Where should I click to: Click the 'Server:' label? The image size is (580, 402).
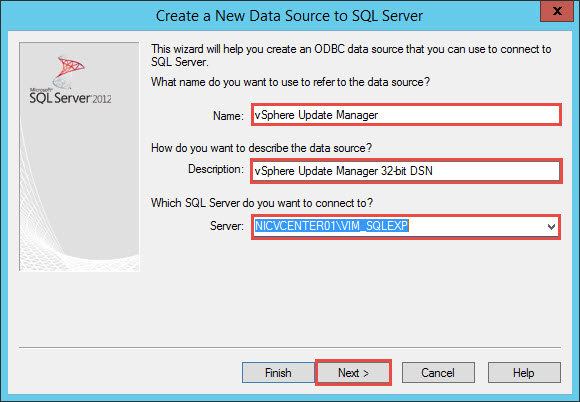227,226
